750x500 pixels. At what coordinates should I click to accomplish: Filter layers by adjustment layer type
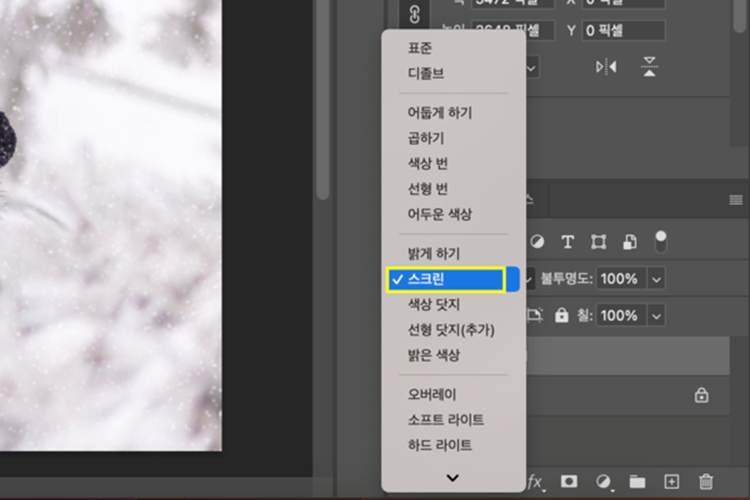click(537, 242)
